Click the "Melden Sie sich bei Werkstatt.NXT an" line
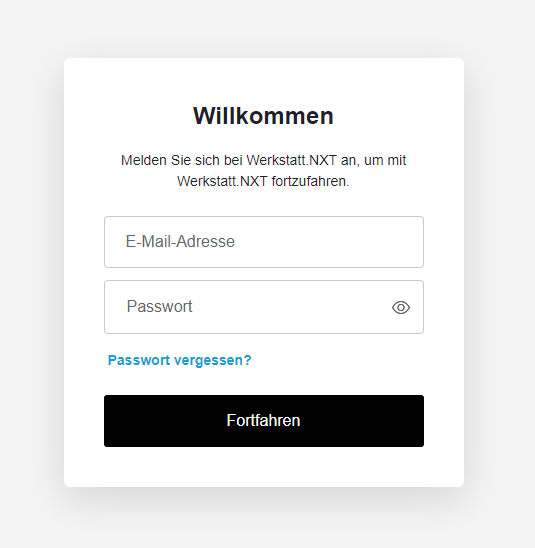 click(238, 160)
